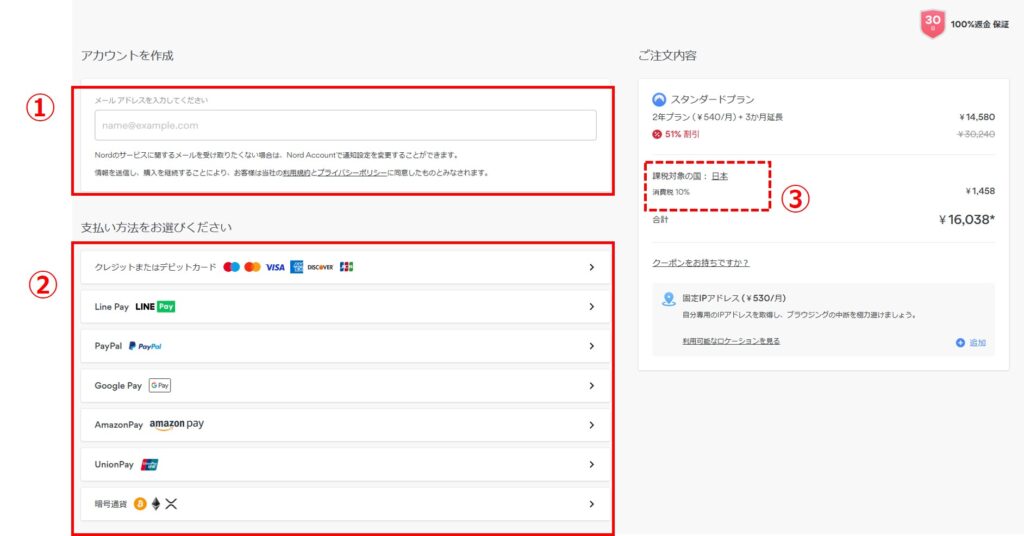
Task: Click the 30-day money-back guarantee badge
Action: pos(932,24)
